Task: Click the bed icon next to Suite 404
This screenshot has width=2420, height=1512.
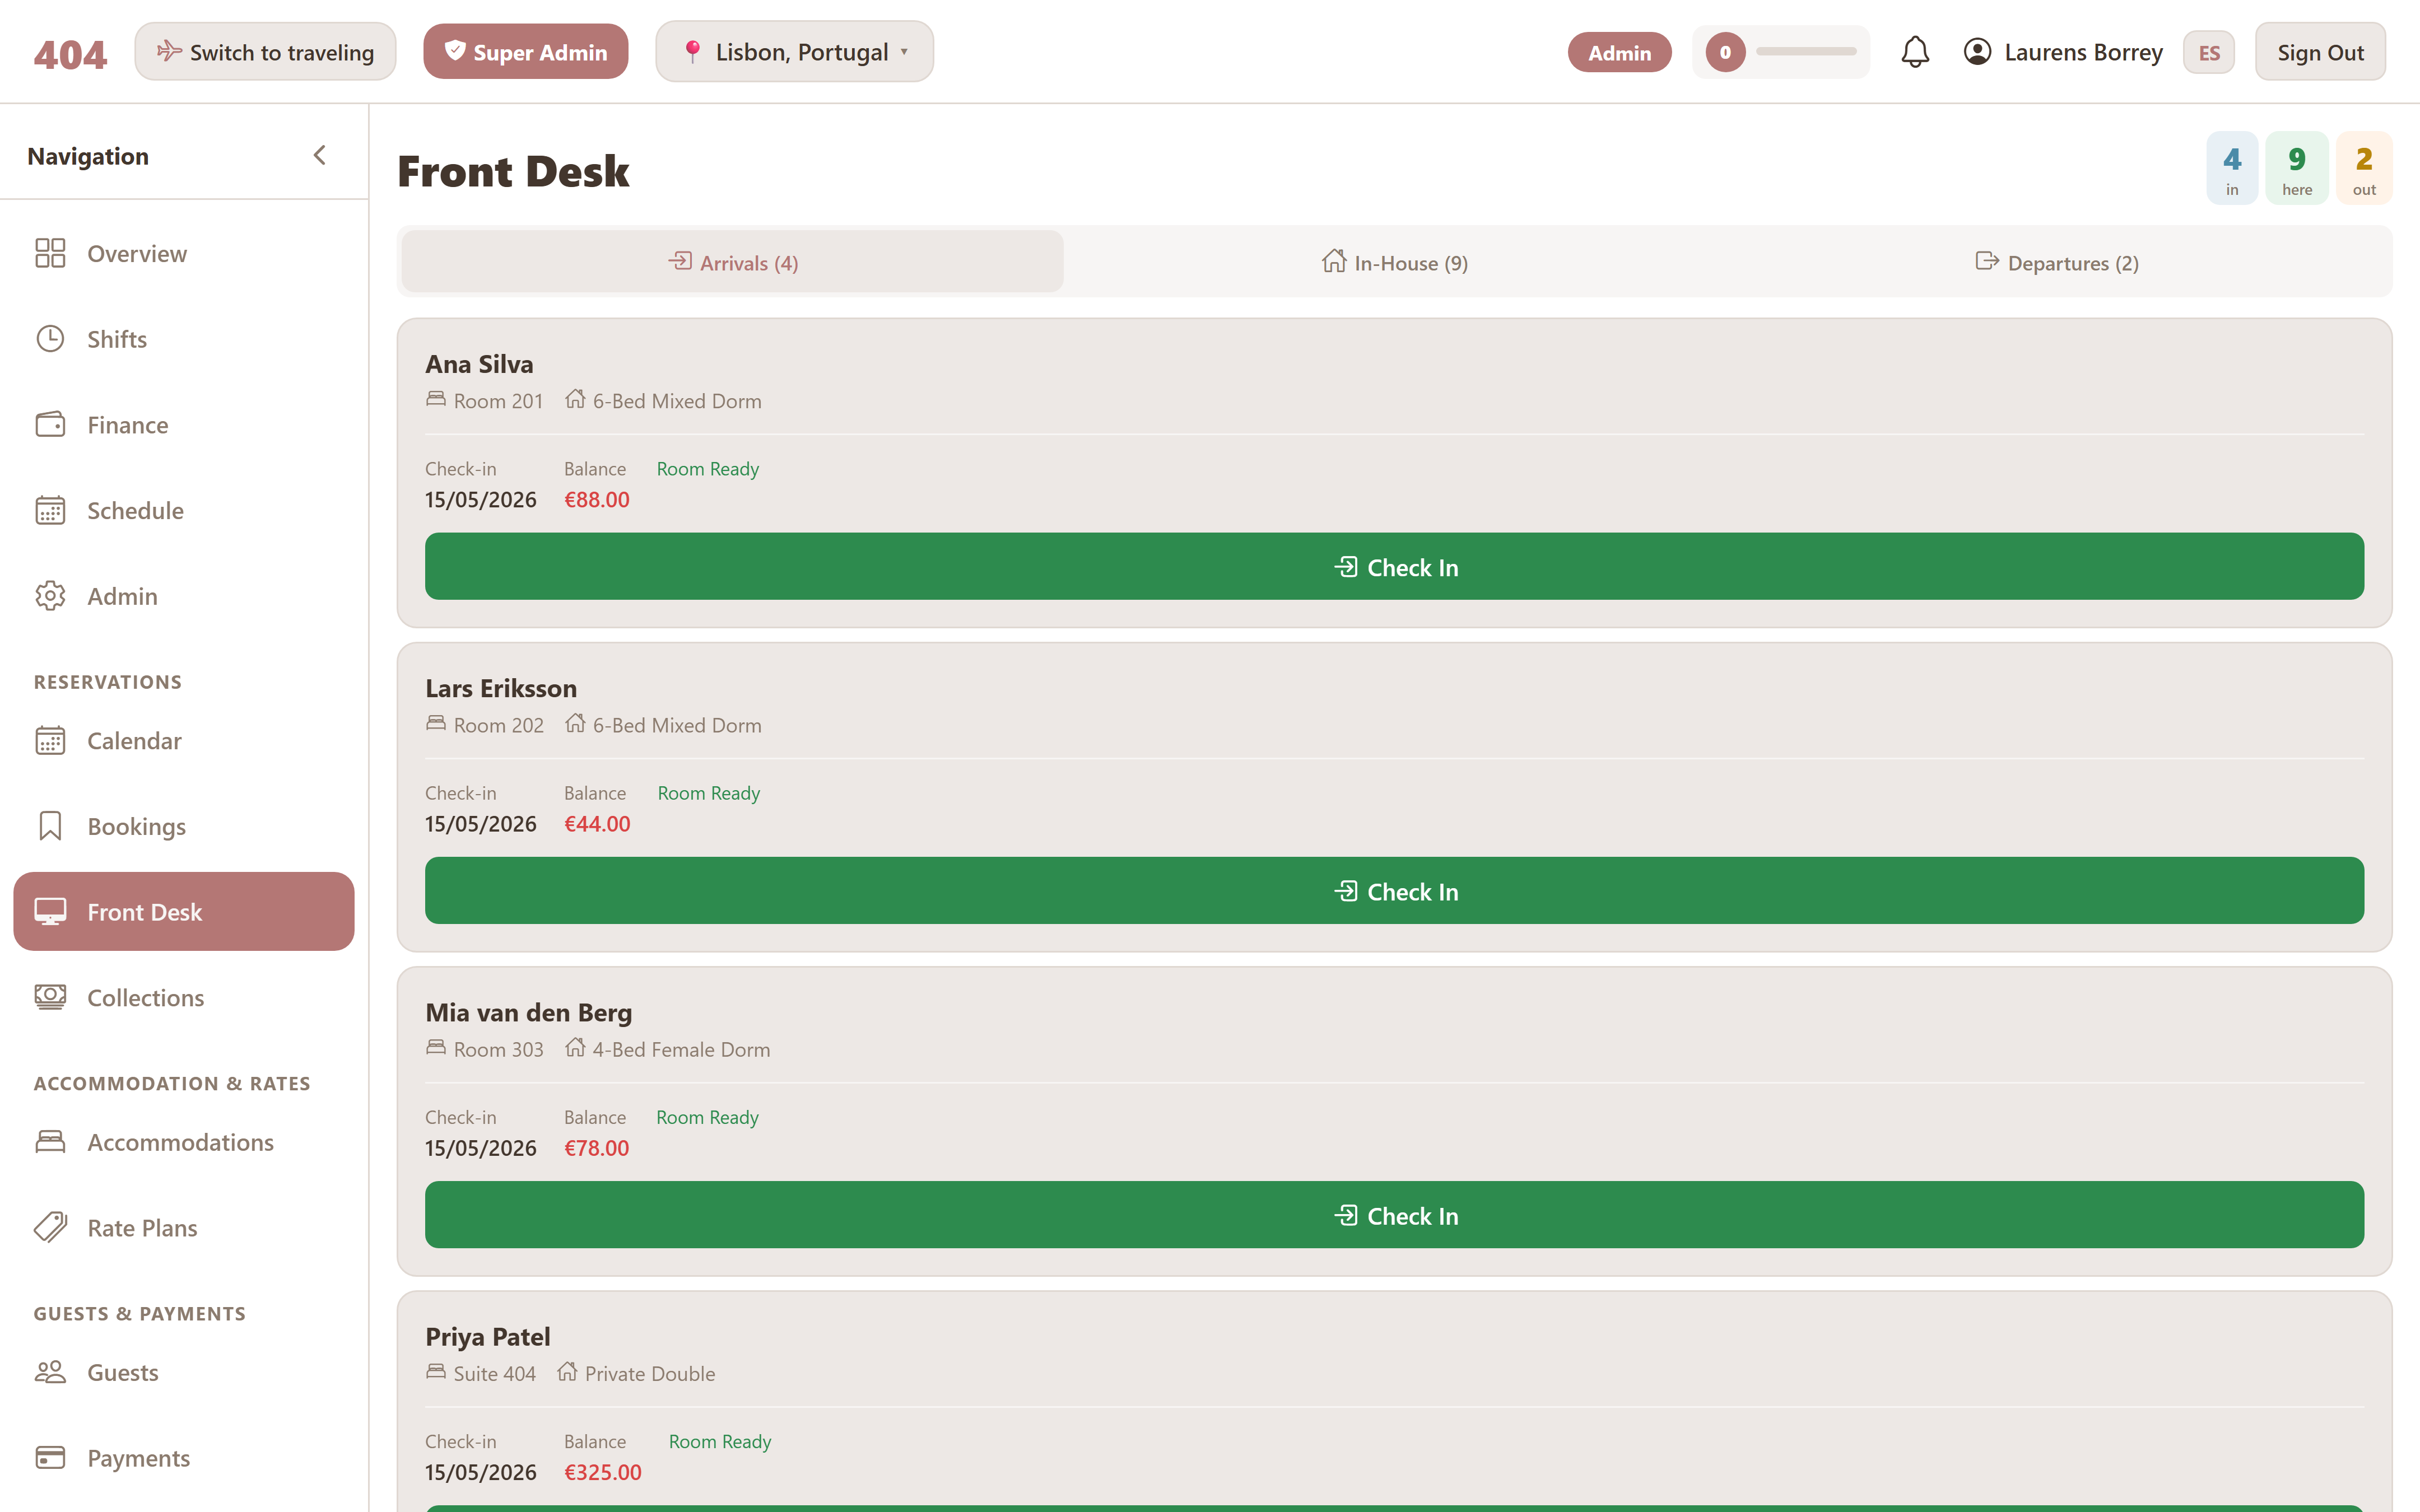Action: click(x=436, y=1371)
